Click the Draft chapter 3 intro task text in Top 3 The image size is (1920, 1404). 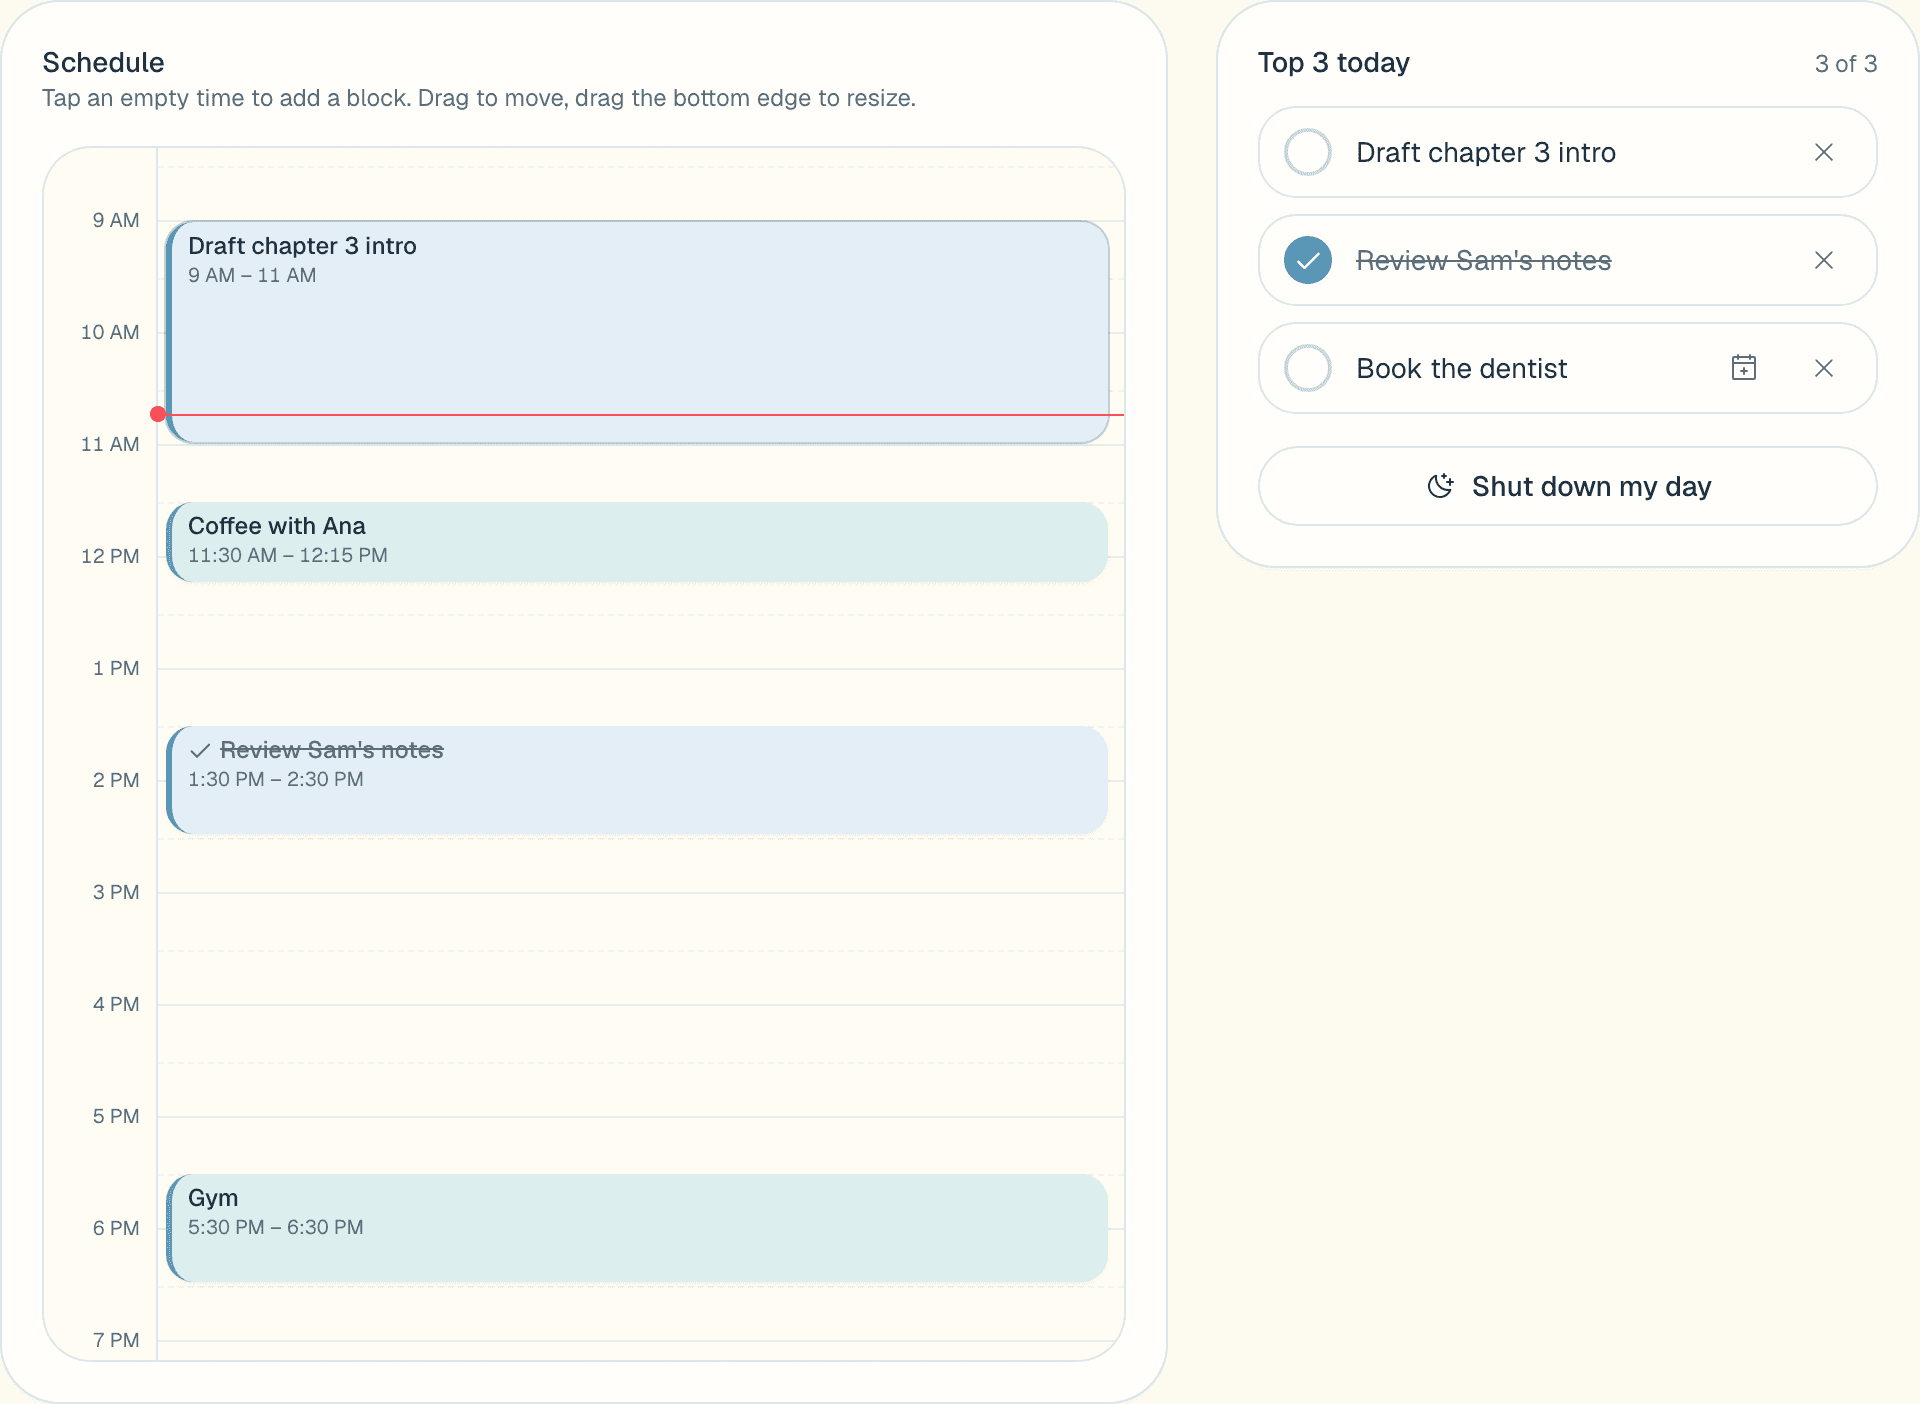click(1486, 152)
